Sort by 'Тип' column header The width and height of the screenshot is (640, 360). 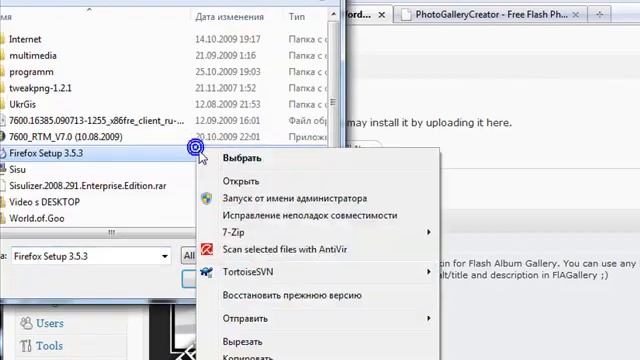pos(297,17)
